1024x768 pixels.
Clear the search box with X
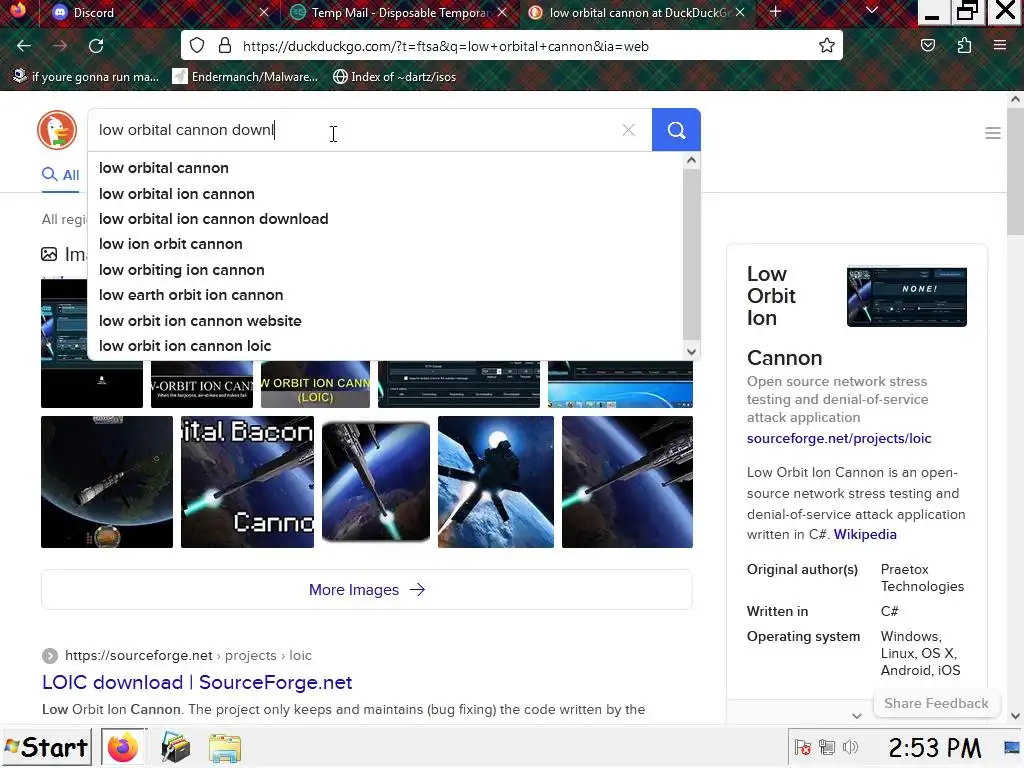[628, 130]
